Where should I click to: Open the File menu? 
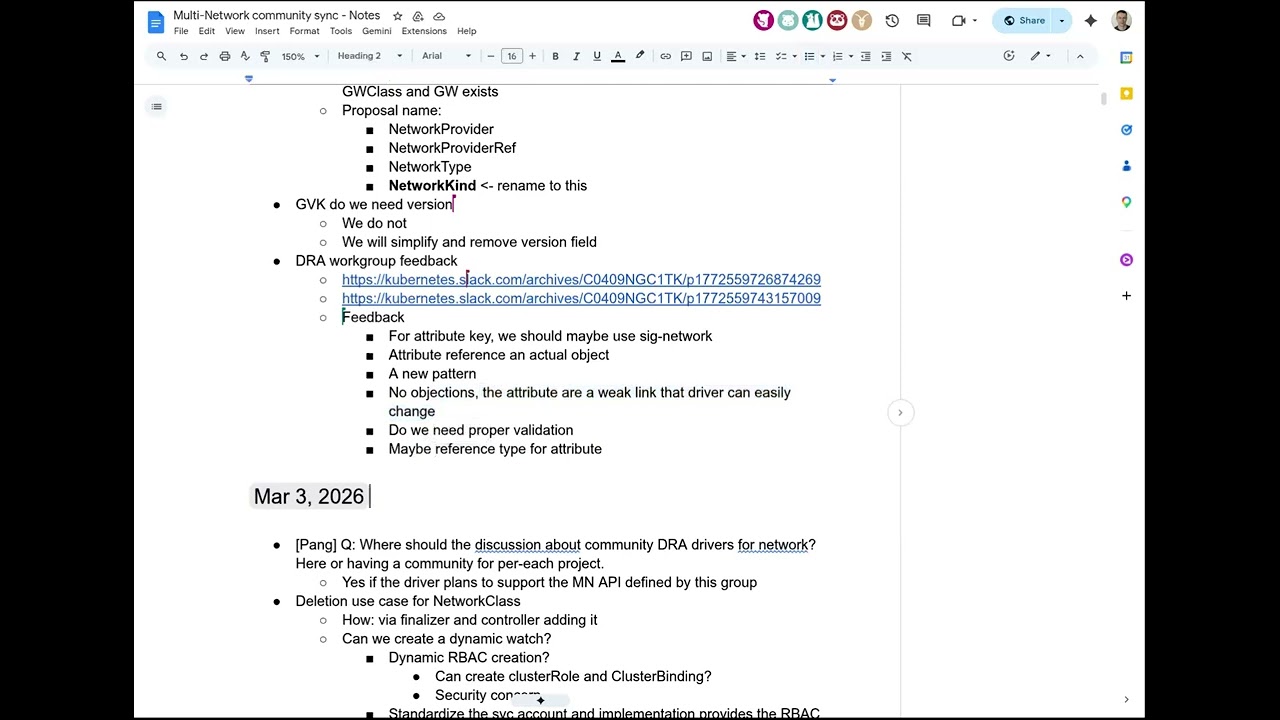coord(181,31)
